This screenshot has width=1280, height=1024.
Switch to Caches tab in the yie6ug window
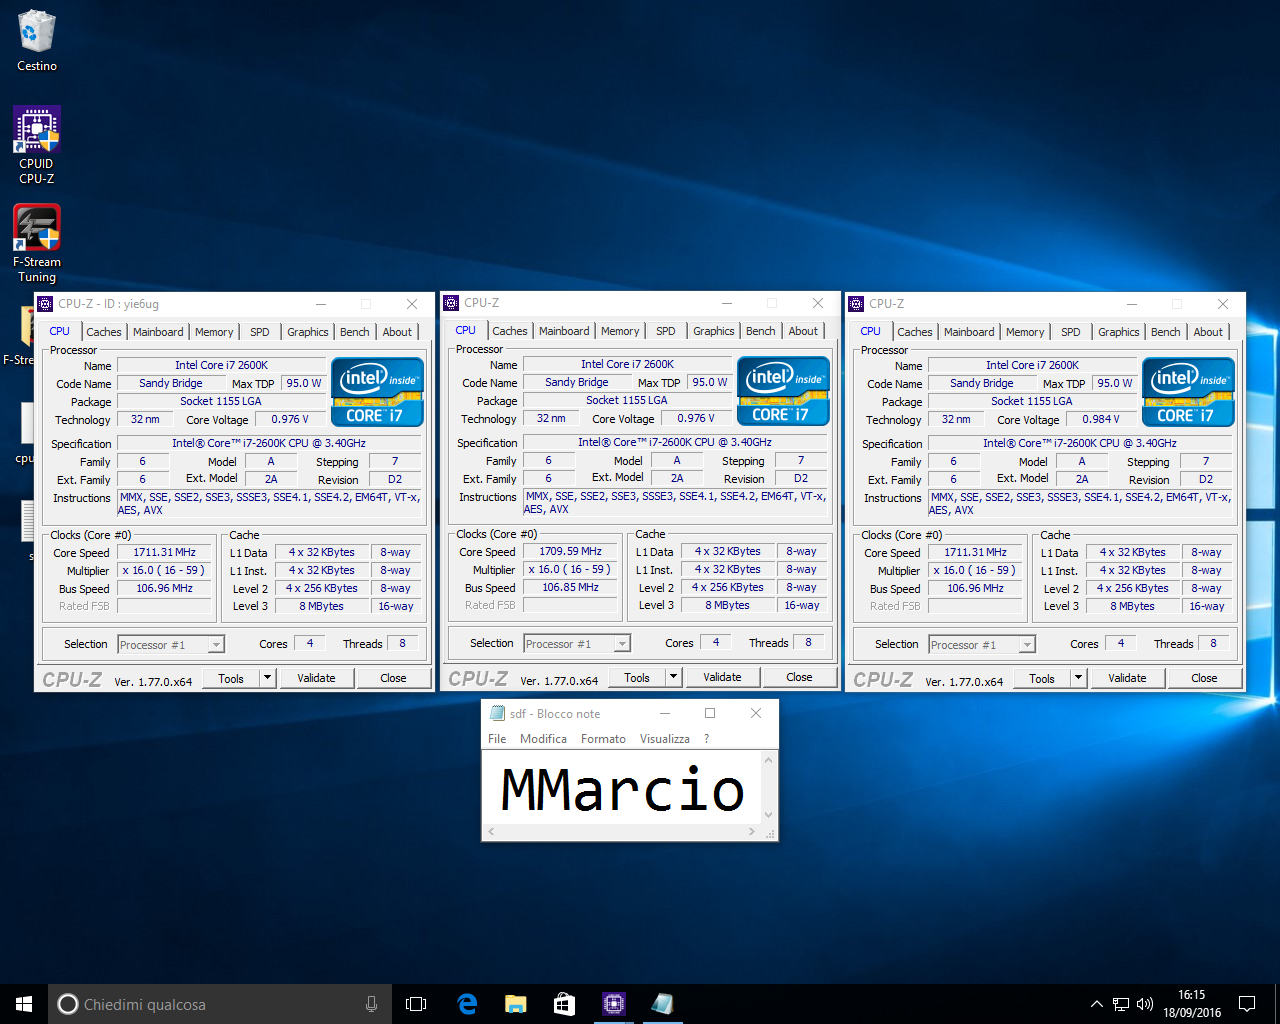pyautogui.click(x=103, y=332)
